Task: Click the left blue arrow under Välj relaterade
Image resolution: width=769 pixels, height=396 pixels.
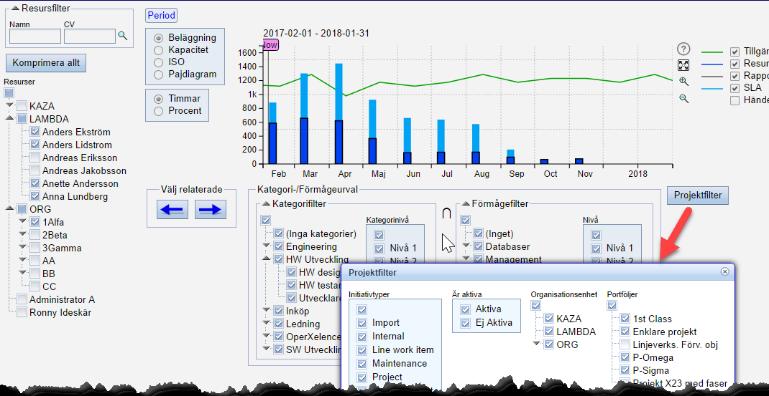Action: coord(172,210)
